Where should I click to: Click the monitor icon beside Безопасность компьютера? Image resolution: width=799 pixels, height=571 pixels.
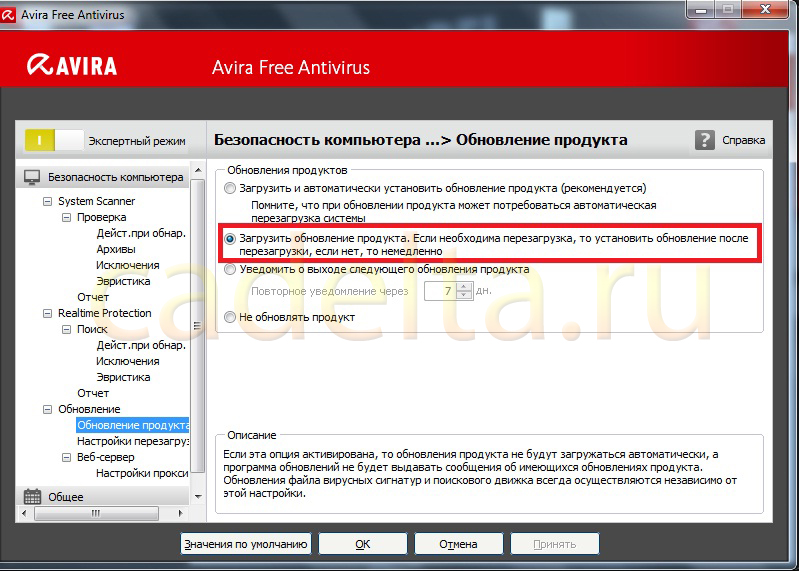(x=32, y=177)
